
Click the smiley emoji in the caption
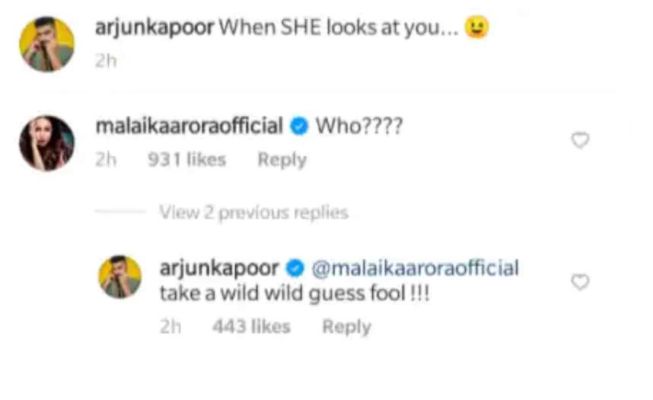click(477, 28)
